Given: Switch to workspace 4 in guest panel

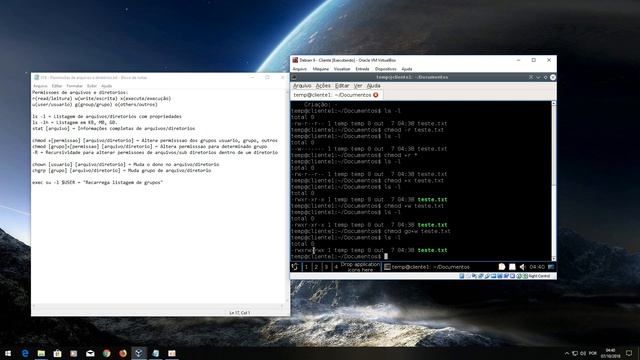Looking at the screenshot, I should coord(336,267).
